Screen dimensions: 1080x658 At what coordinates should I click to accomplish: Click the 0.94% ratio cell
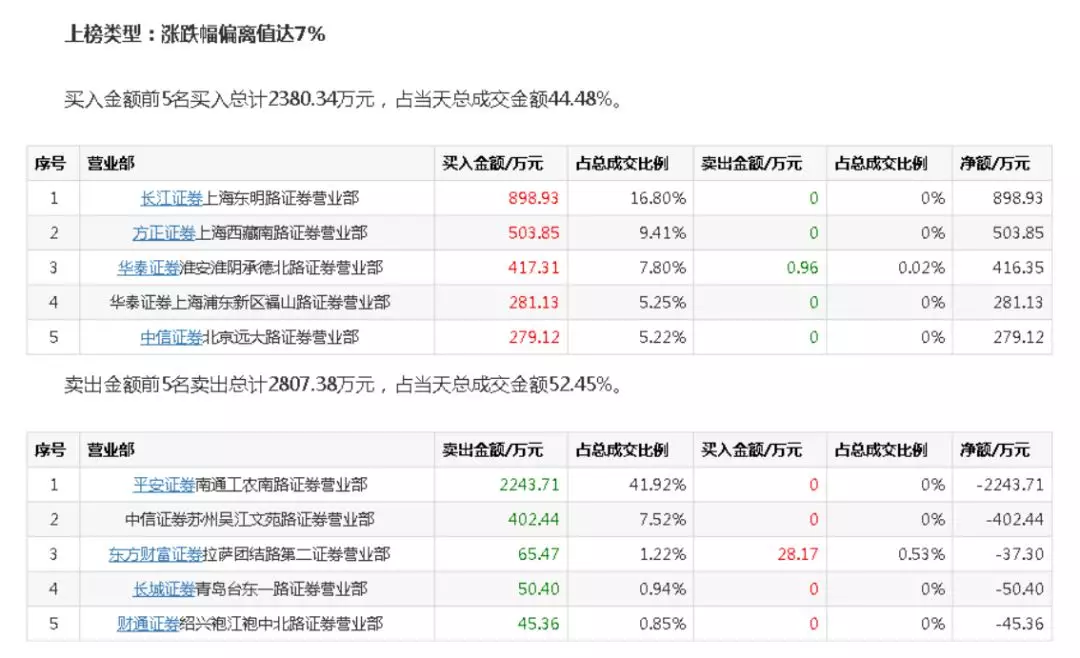tap(662, 589)
